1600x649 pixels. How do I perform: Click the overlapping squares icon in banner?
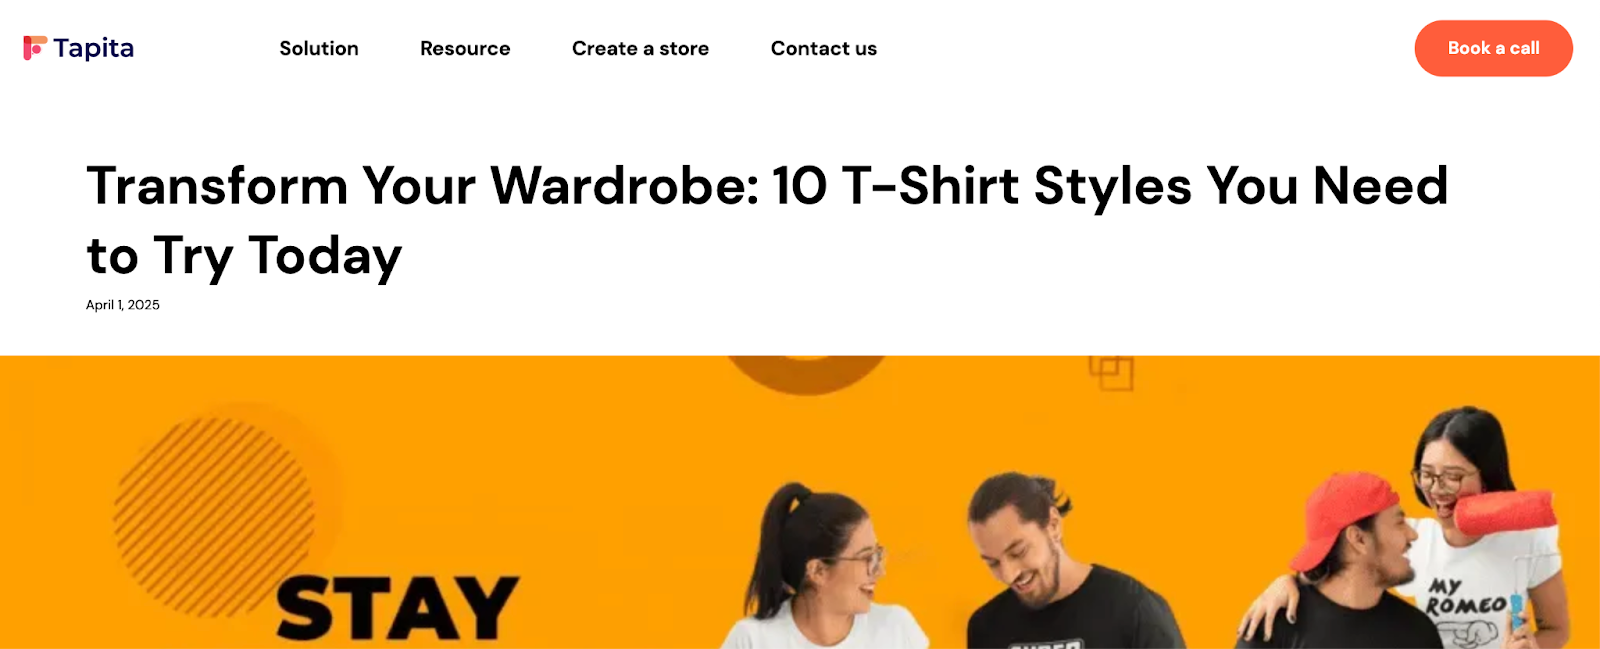1111,373
